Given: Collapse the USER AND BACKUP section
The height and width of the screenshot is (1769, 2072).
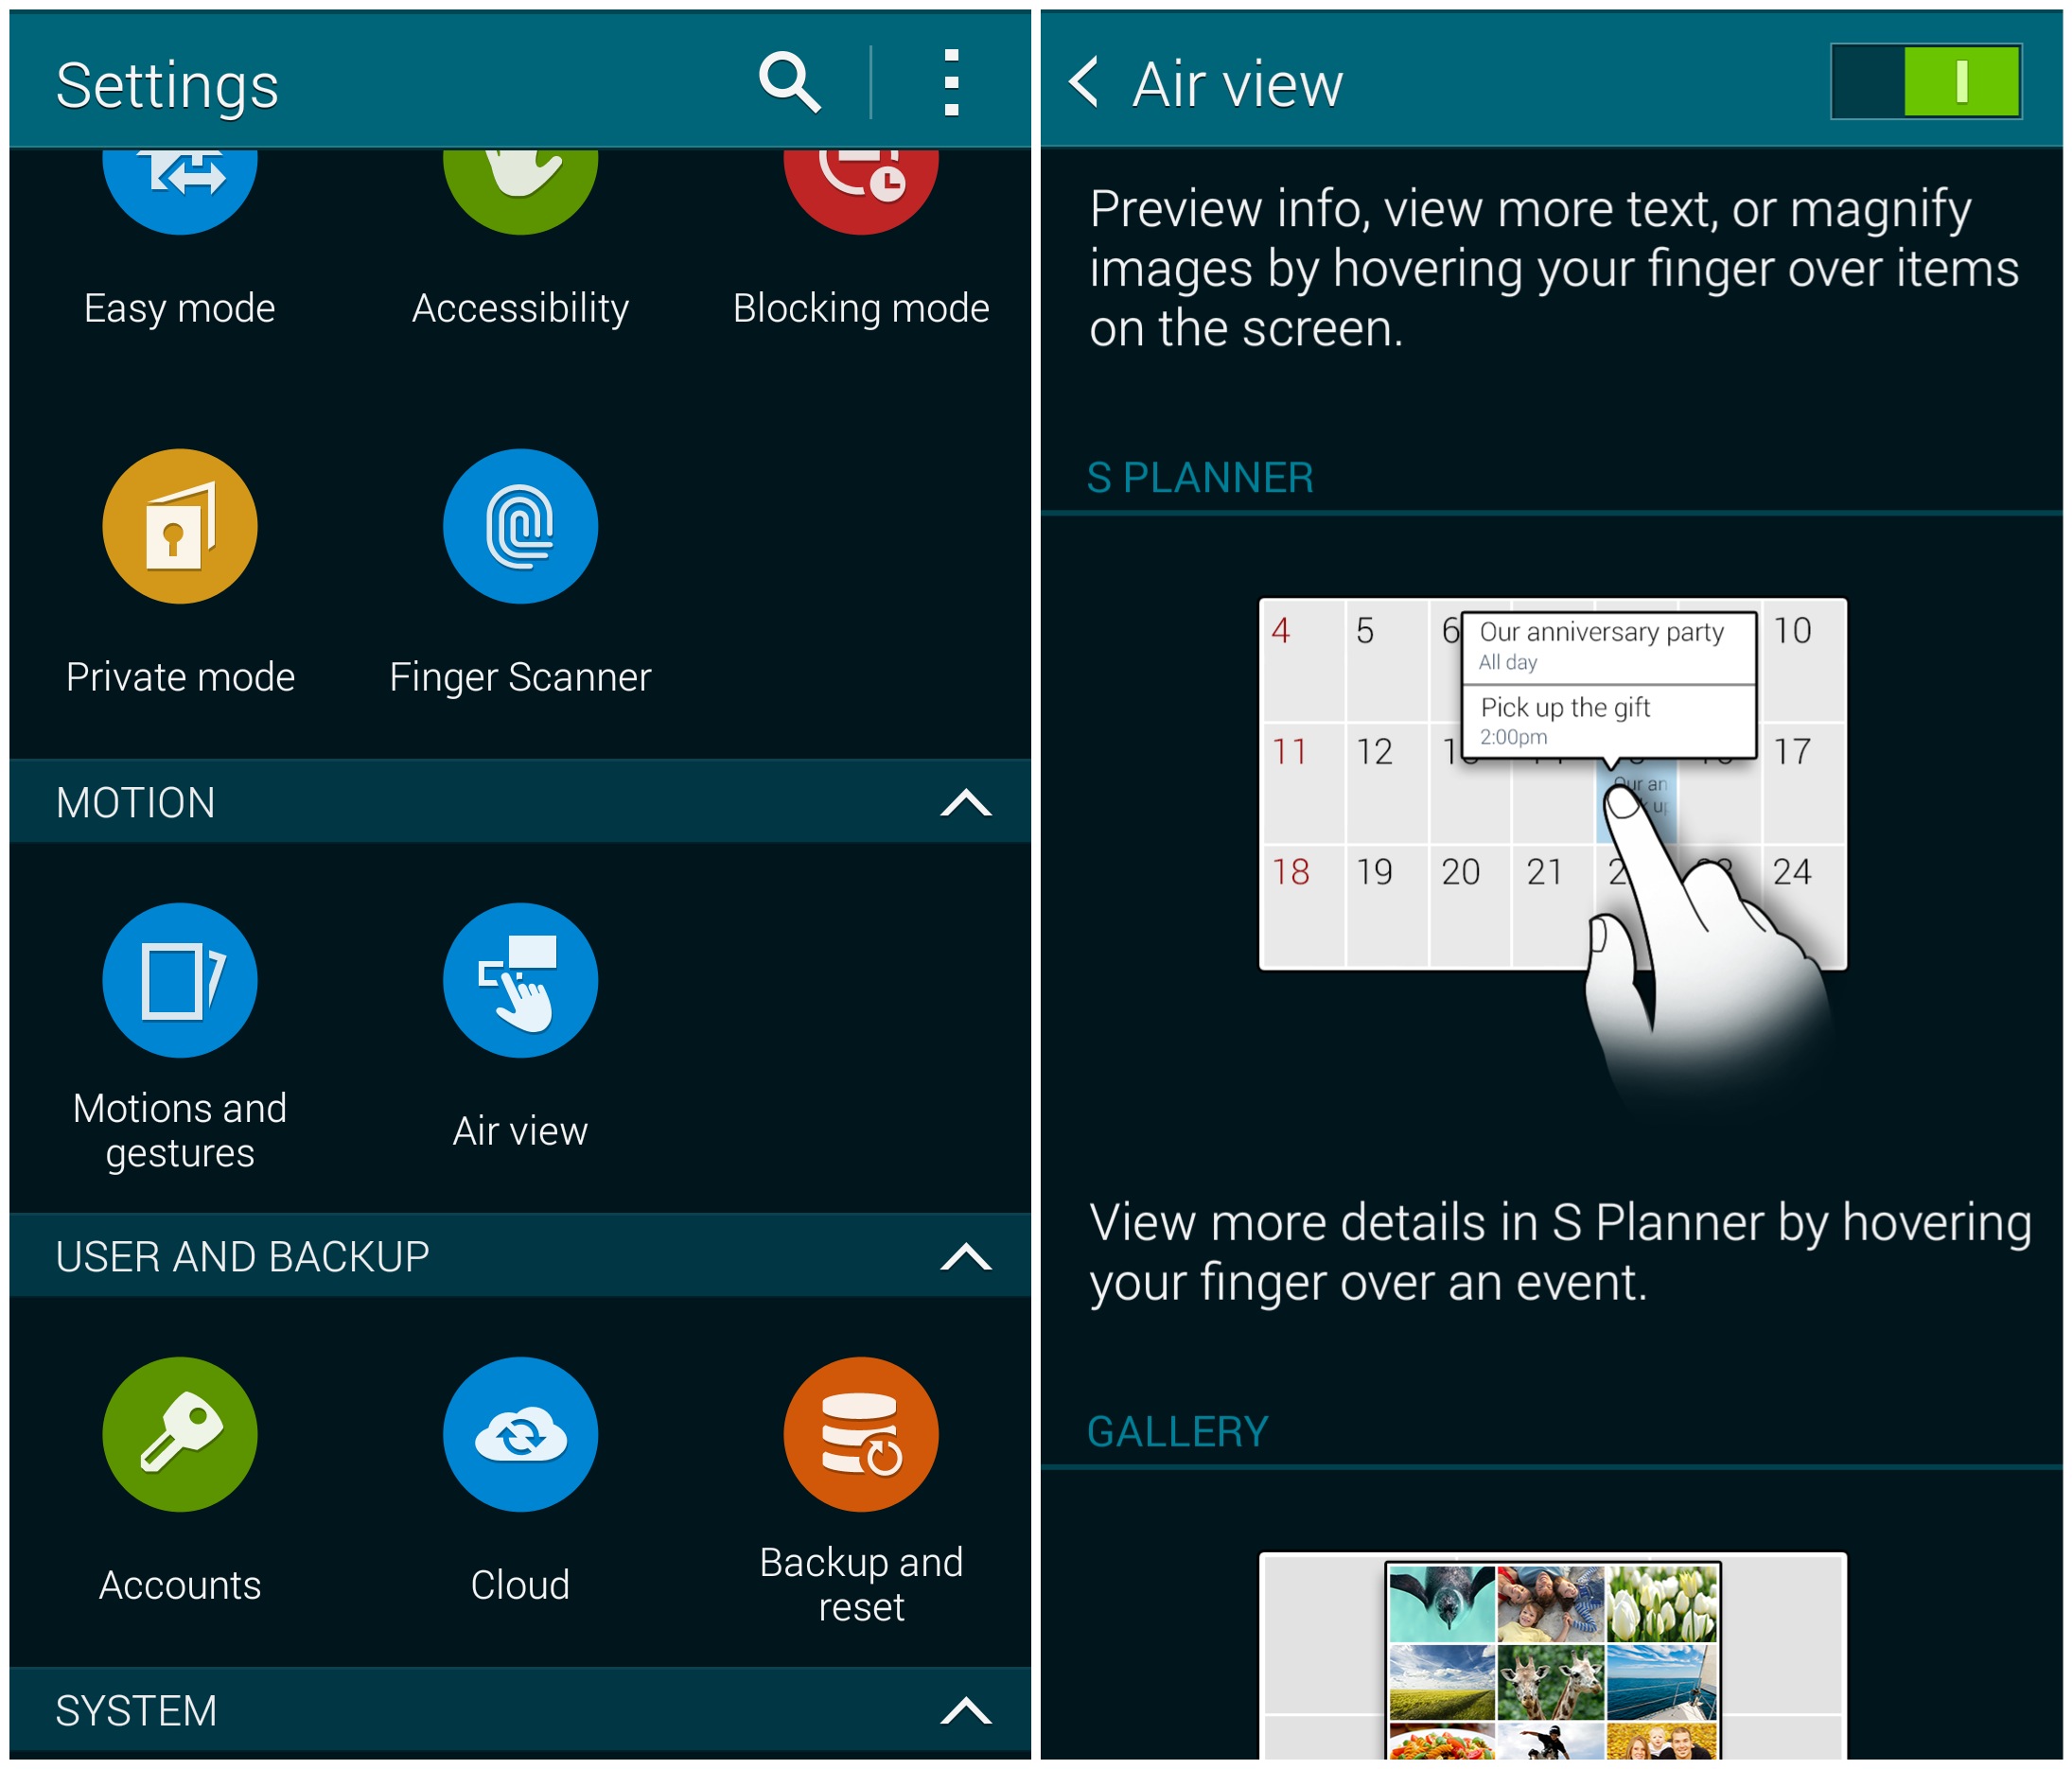Looking at the screenshot, I should pos(965,1257).
